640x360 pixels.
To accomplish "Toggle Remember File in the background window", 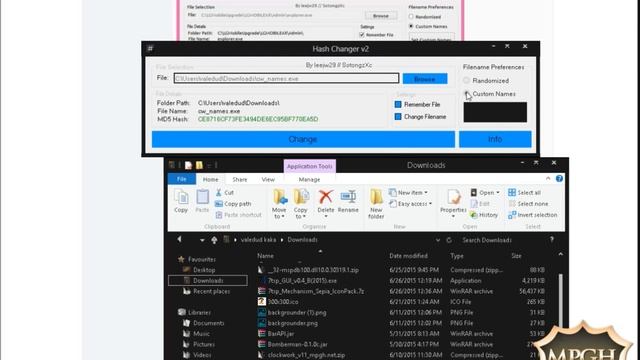I will pos(362,35).
